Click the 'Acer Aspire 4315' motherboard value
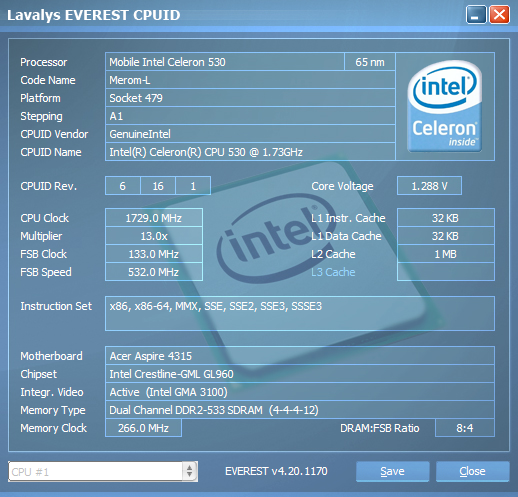This screenshot has width=518, height=497. point(300,356)
